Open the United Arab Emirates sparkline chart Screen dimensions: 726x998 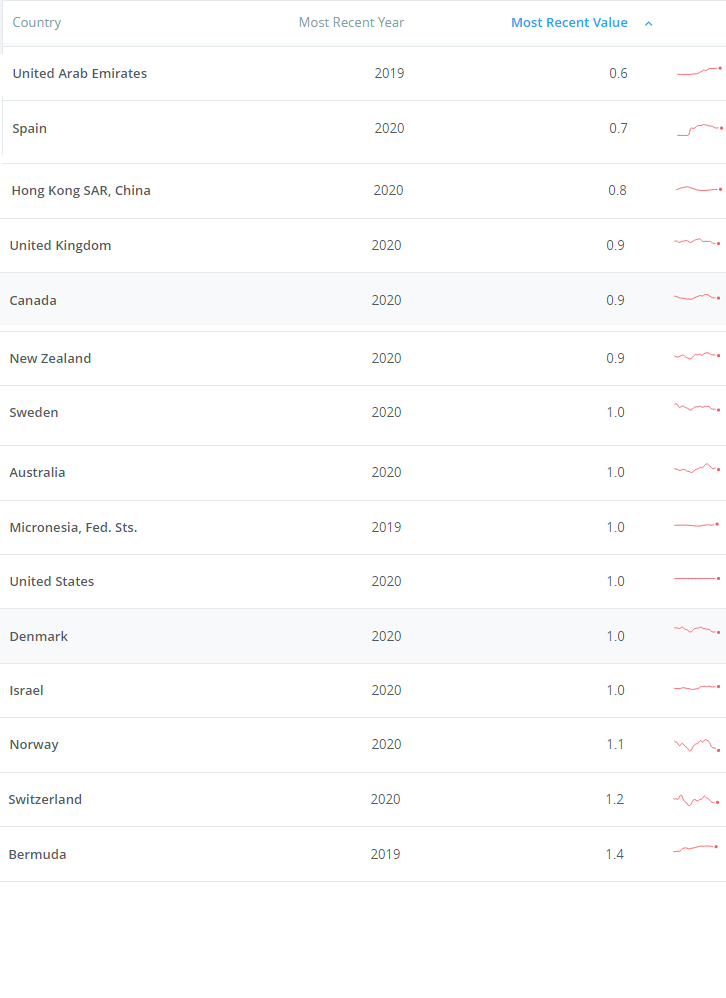699,71
